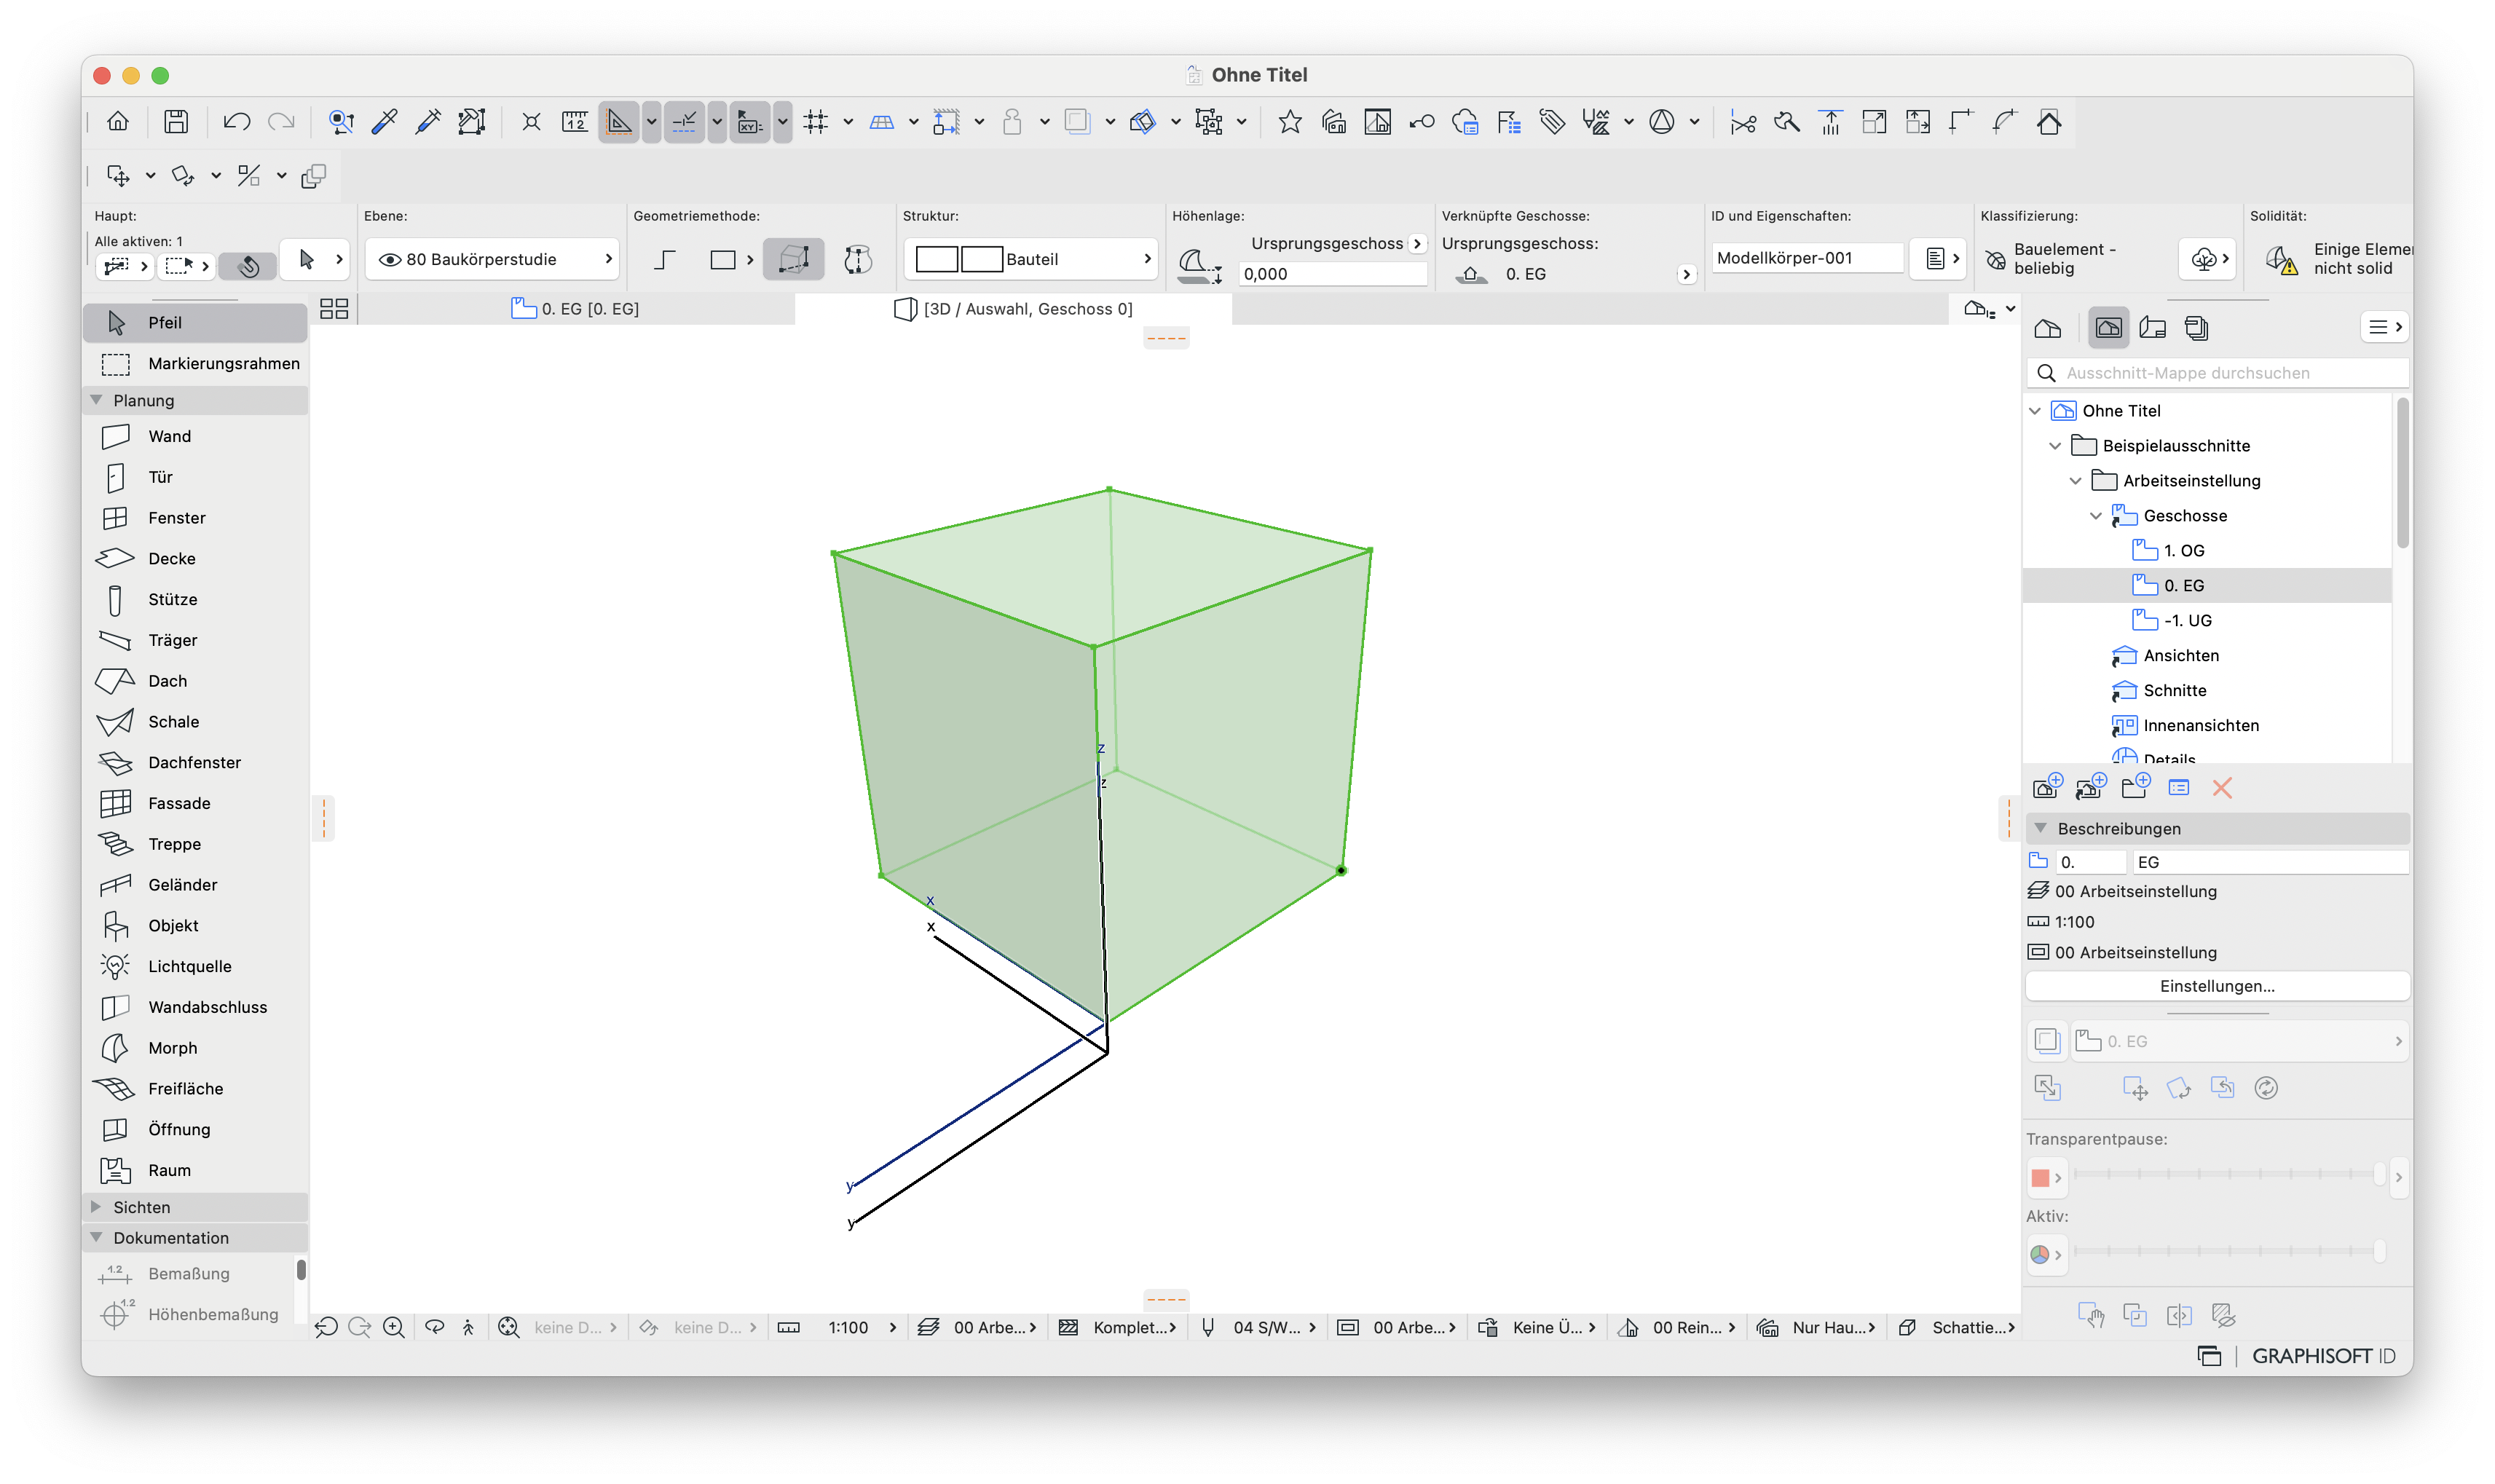
Task: Toggle layer visibility eye for 80 Baukörperstudie
Action: [x=389, y=259]
